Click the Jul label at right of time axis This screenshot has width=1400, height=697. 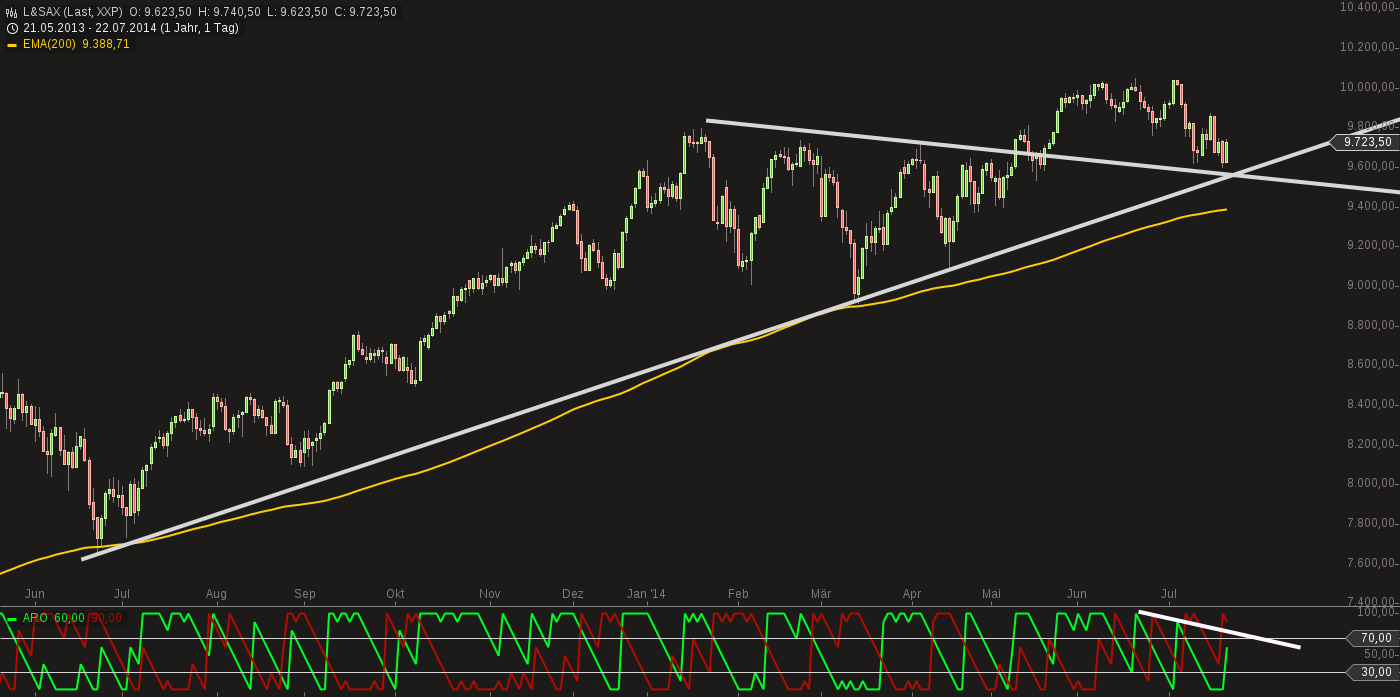[1168, 594]
